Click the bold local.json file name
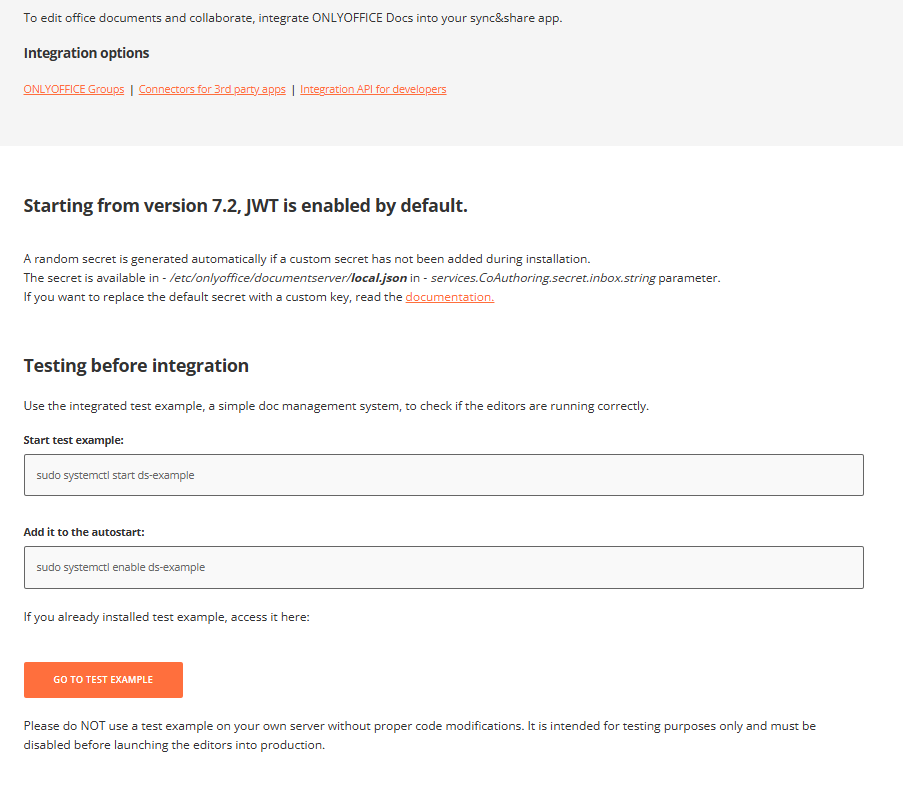Image resolution: width=903 pixels, height=799 pixels. pyautogui.click(x=379, y=278)
